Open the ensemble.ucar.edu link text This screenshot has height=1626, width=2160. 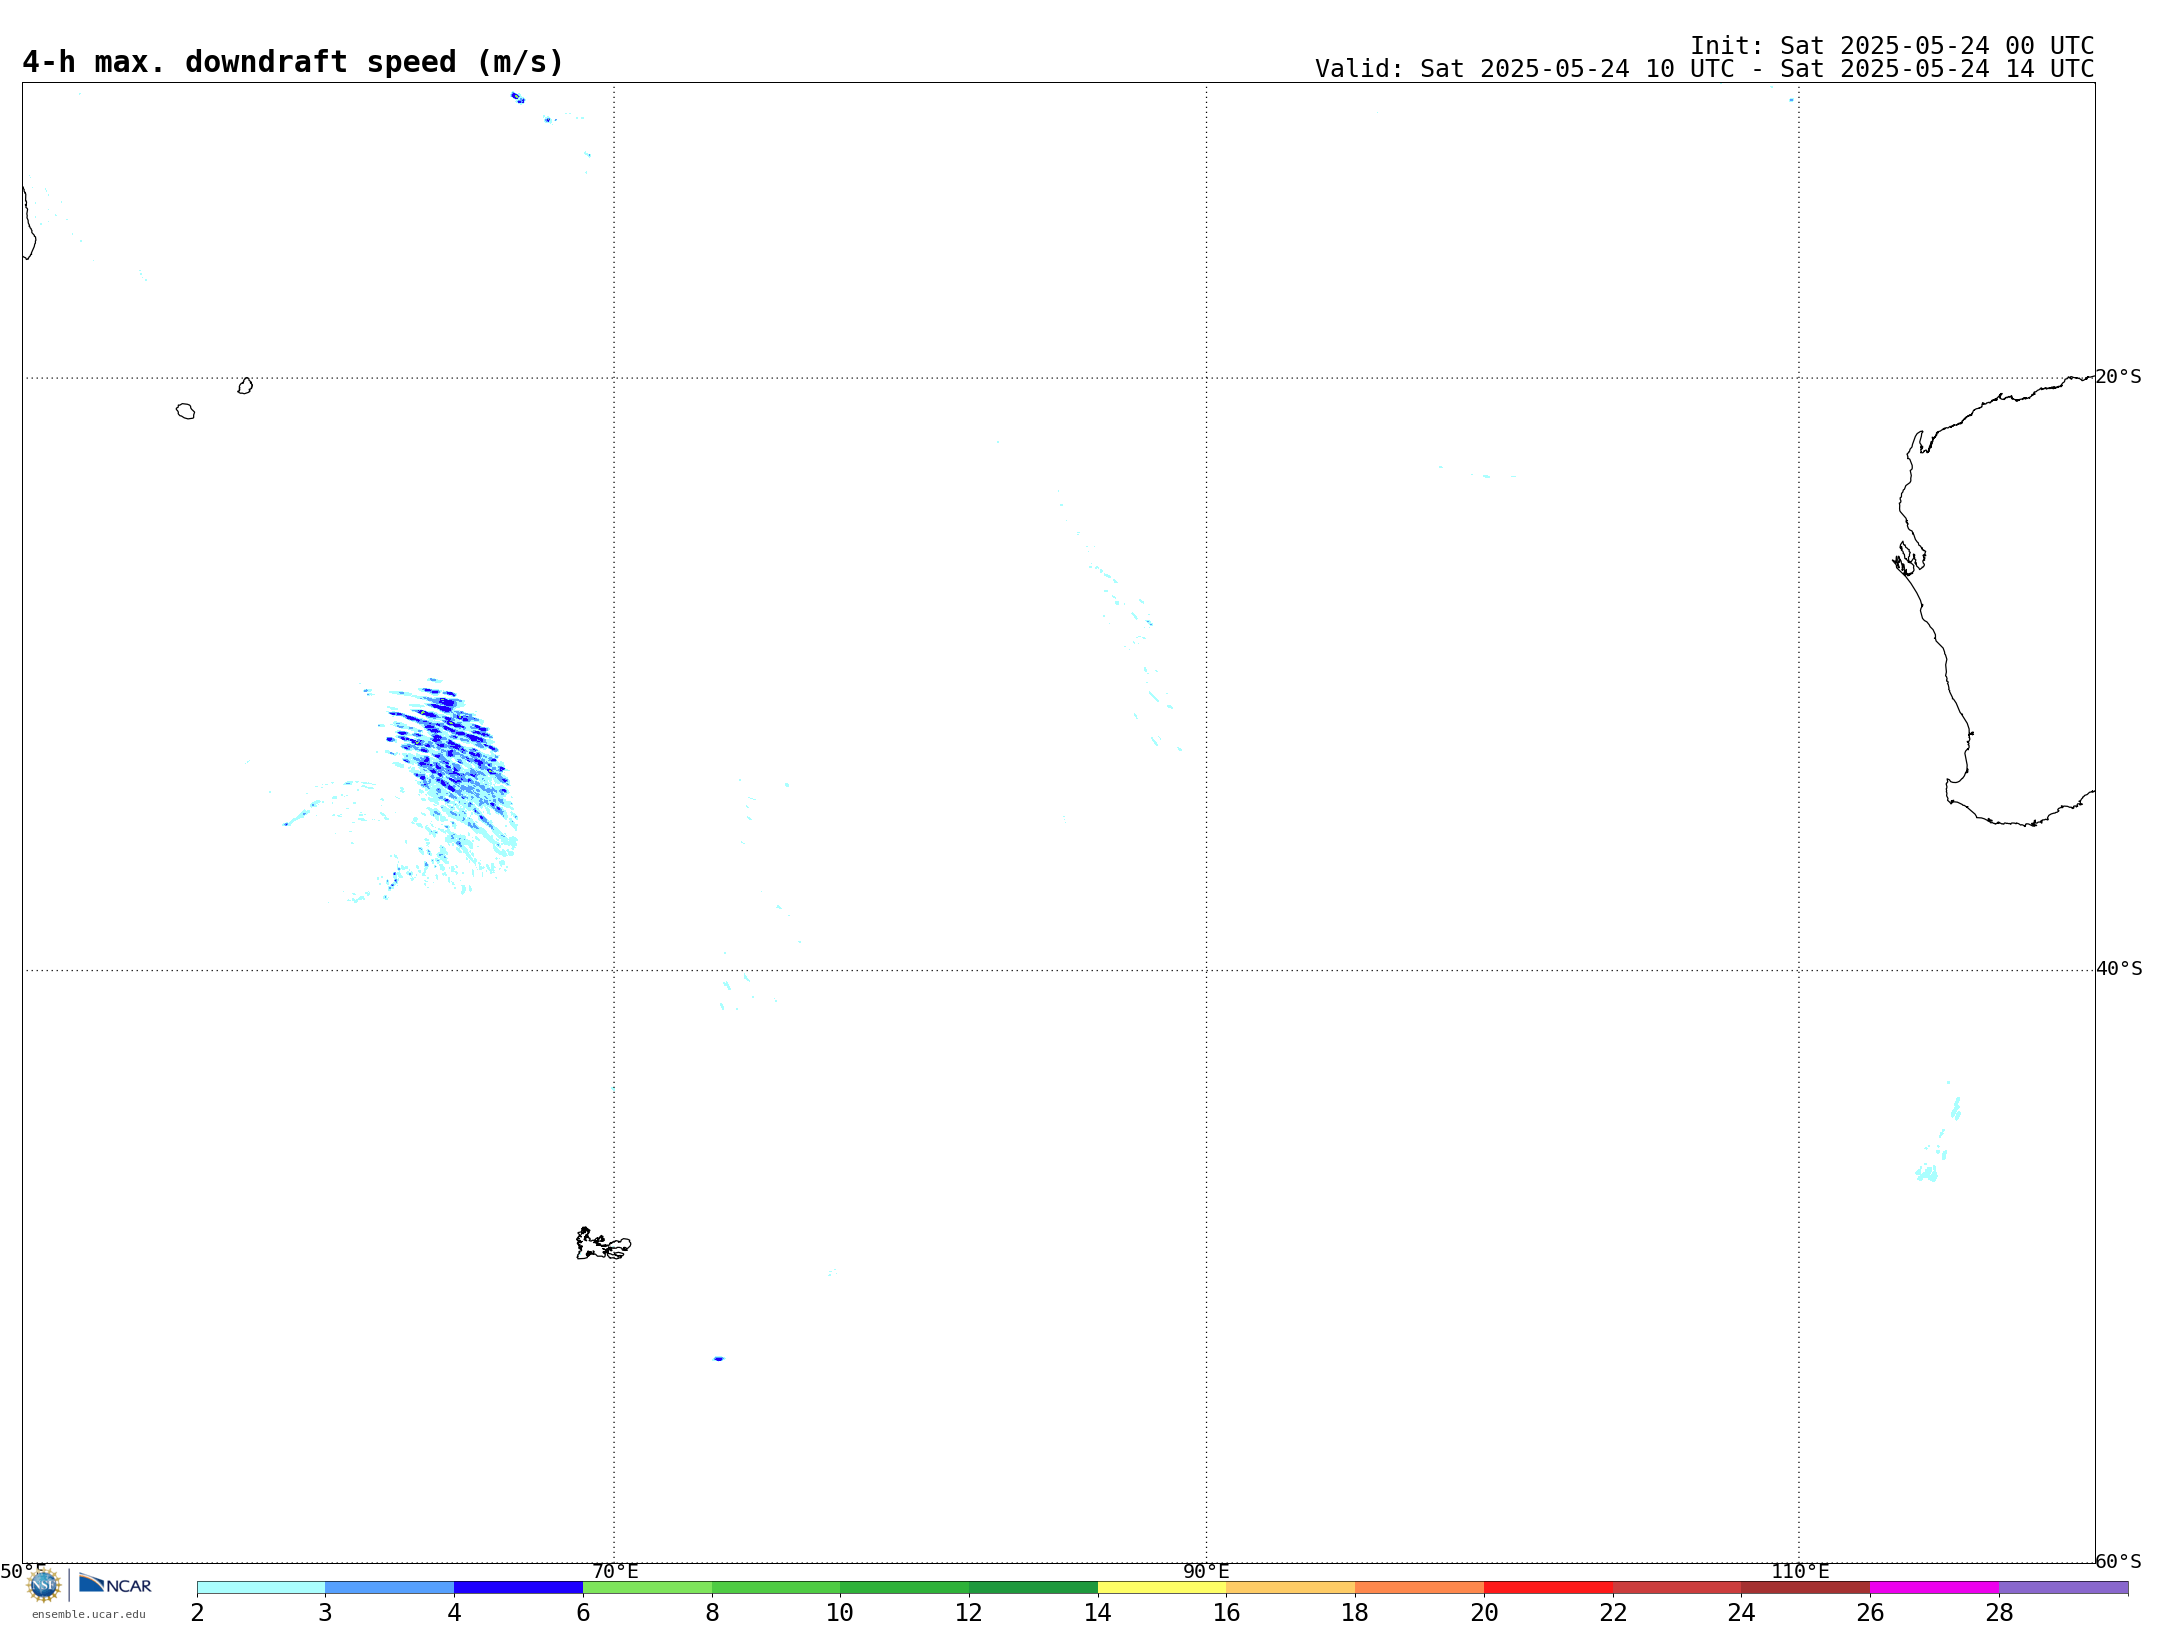pos(89,1614)
